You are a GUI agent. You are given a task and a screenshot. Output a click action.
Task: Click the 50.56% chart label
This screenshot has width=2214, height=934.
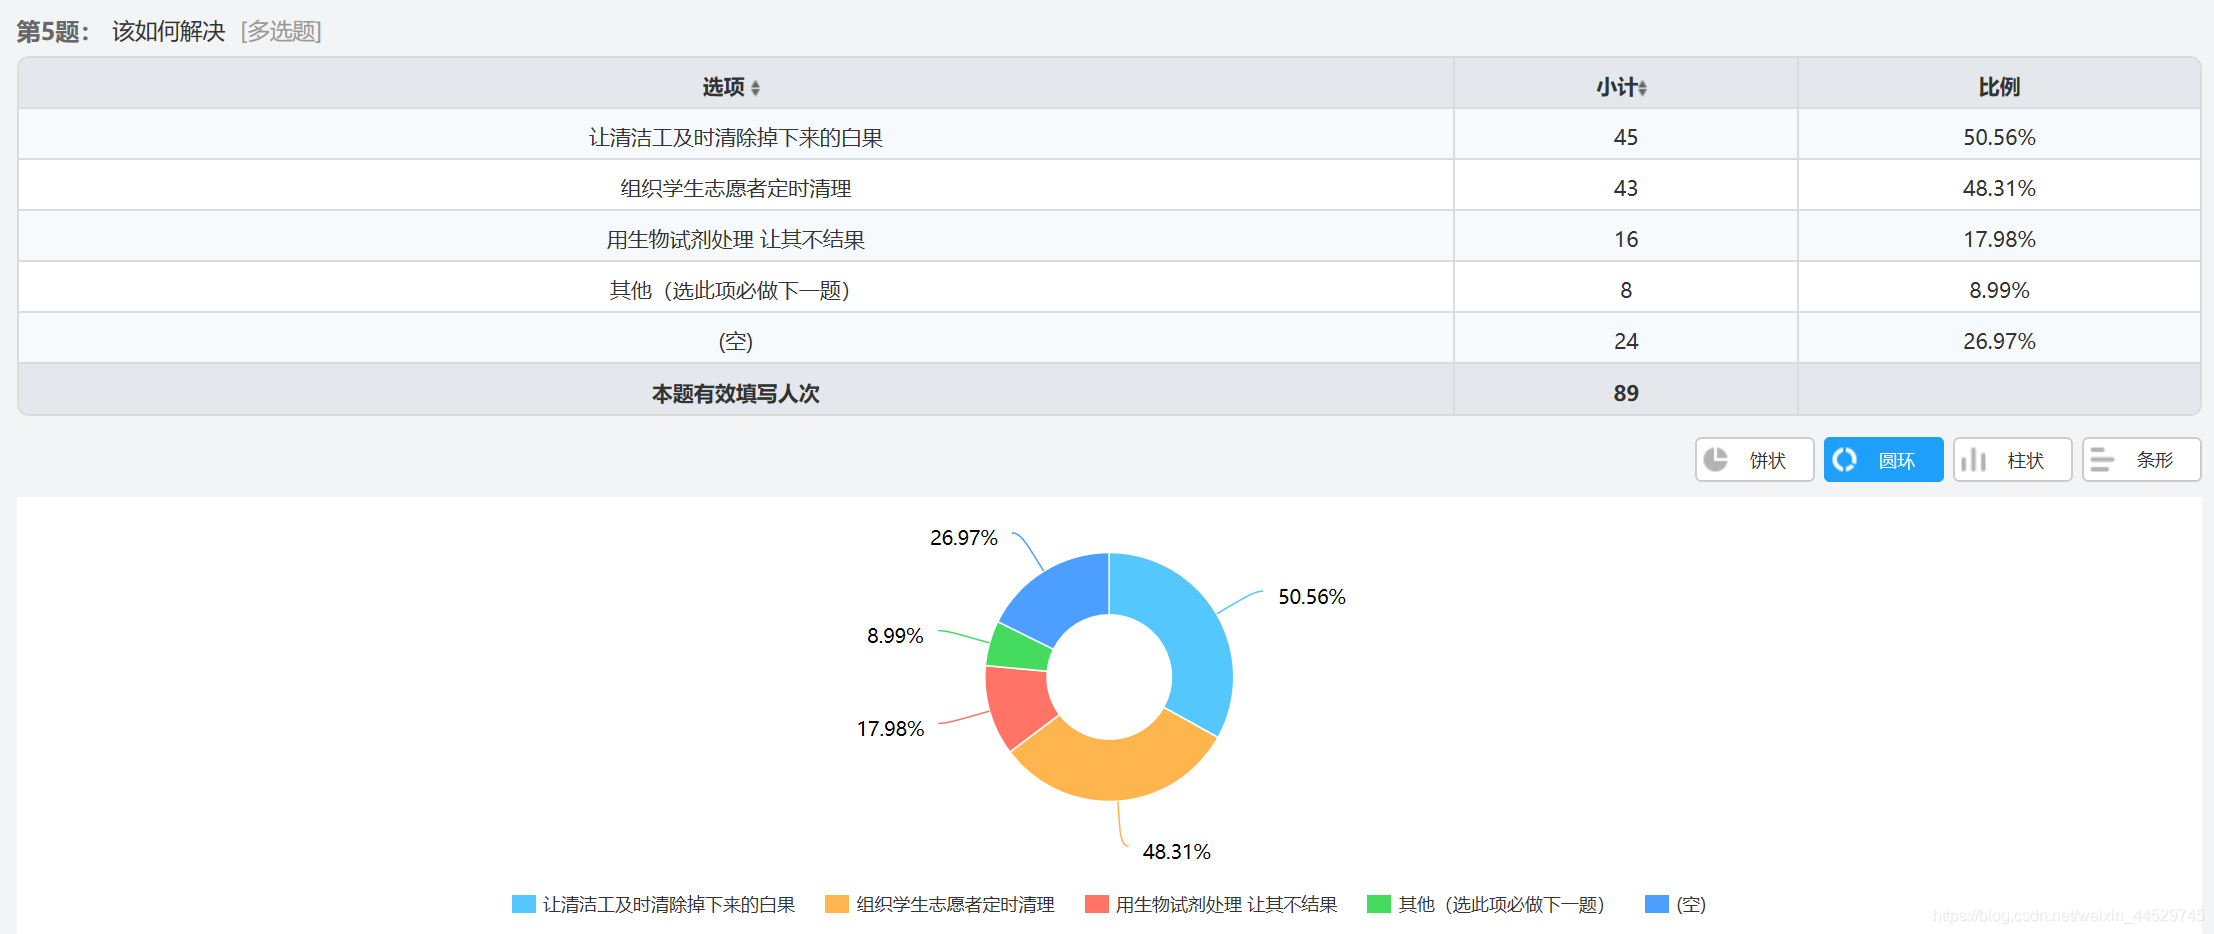1312,597
